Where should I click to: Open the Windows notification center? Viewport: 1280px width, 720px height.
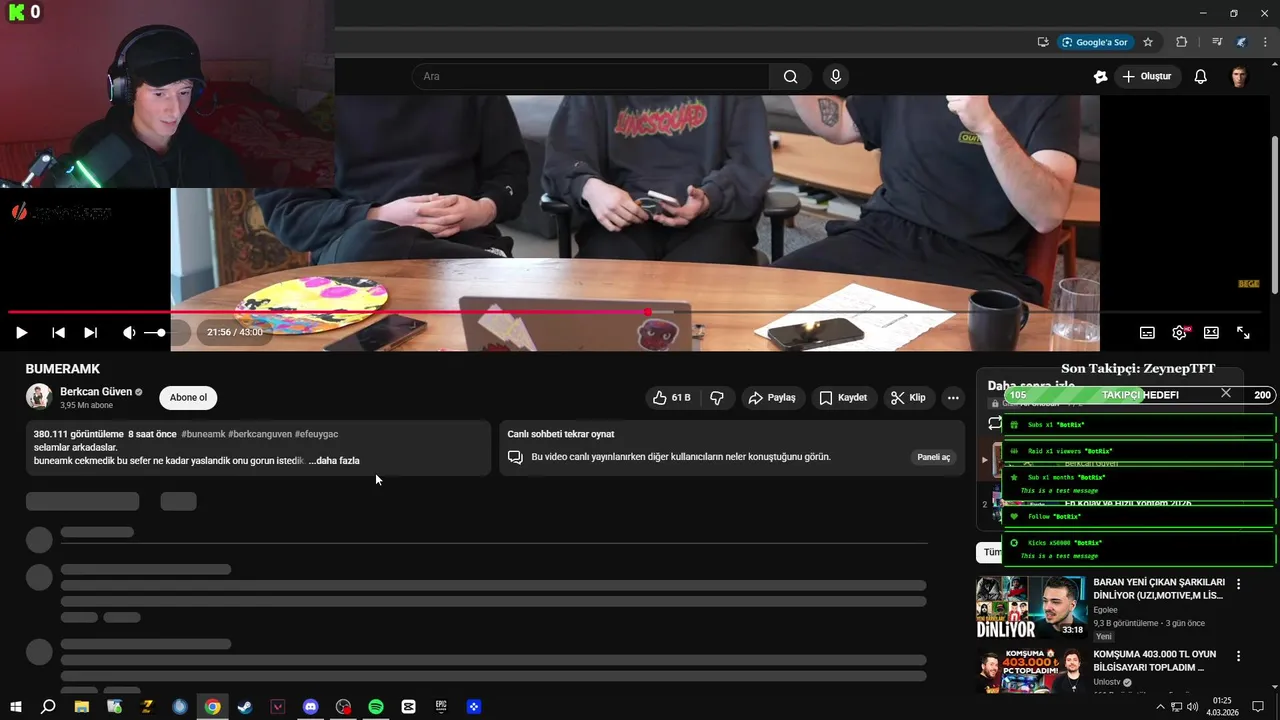click(1258, 707)
